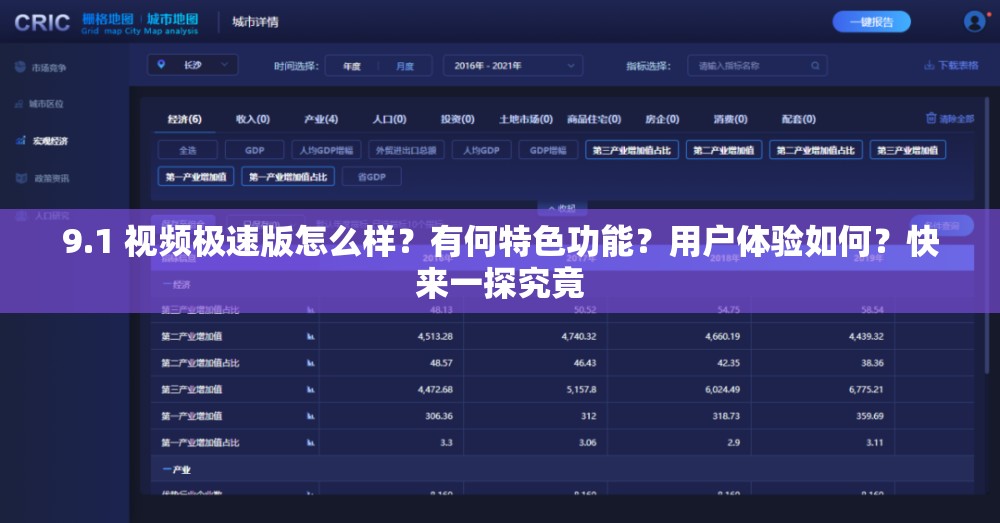The image size is (1000, 523).
Task: Toggle the 外贸进出口总额 indicator chip
Action: 406,150
